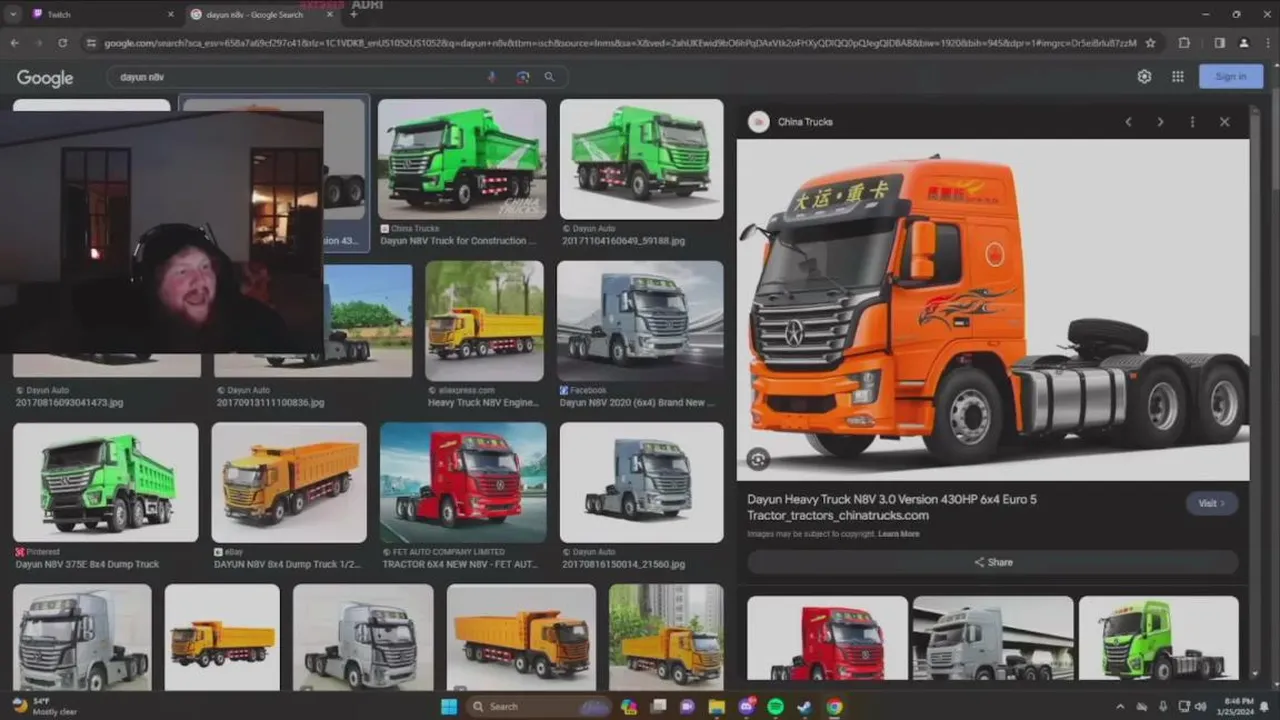Open the tab search dropdown arrow
This screenshot has width=1280, height=720.
point(13,14)
